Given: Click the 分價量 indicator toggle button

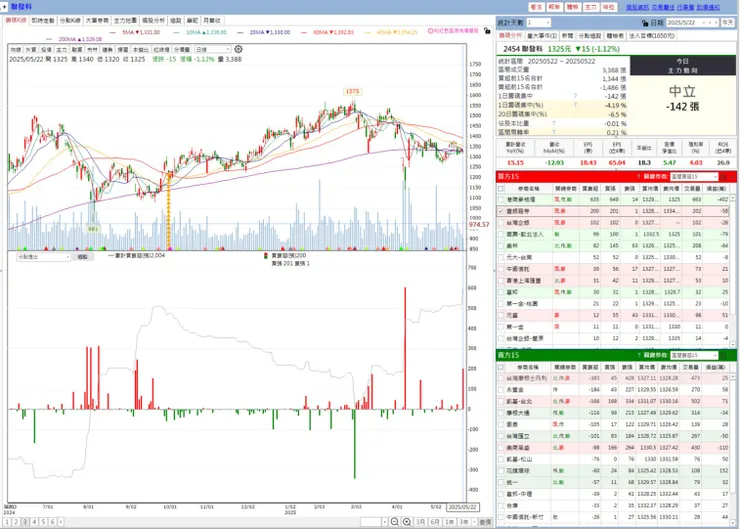Looking at the screenshot, I should pos(182,49).
